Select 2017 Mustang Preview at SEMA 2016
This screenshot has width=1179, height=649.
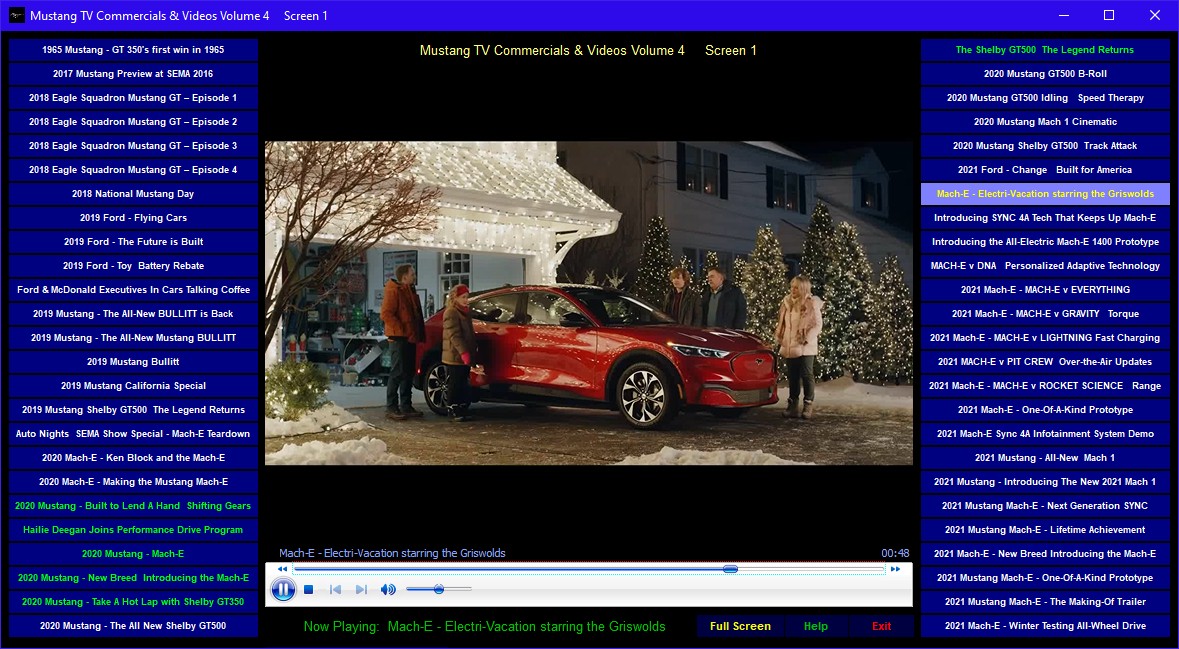click(x=133, y=74)
